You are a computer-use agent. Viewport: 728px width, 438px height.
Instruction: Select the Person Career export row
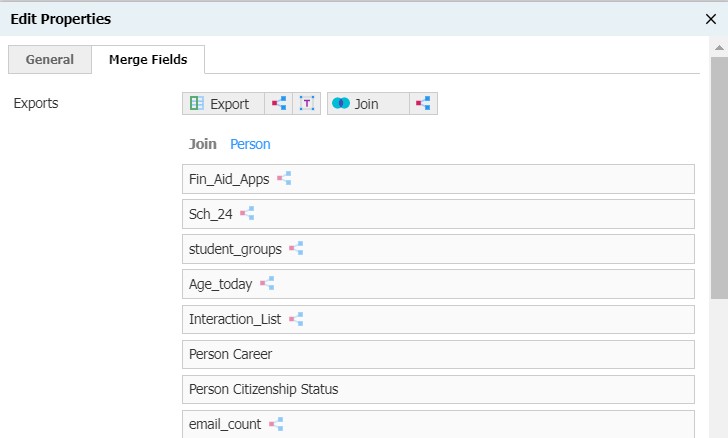[438, 354]
